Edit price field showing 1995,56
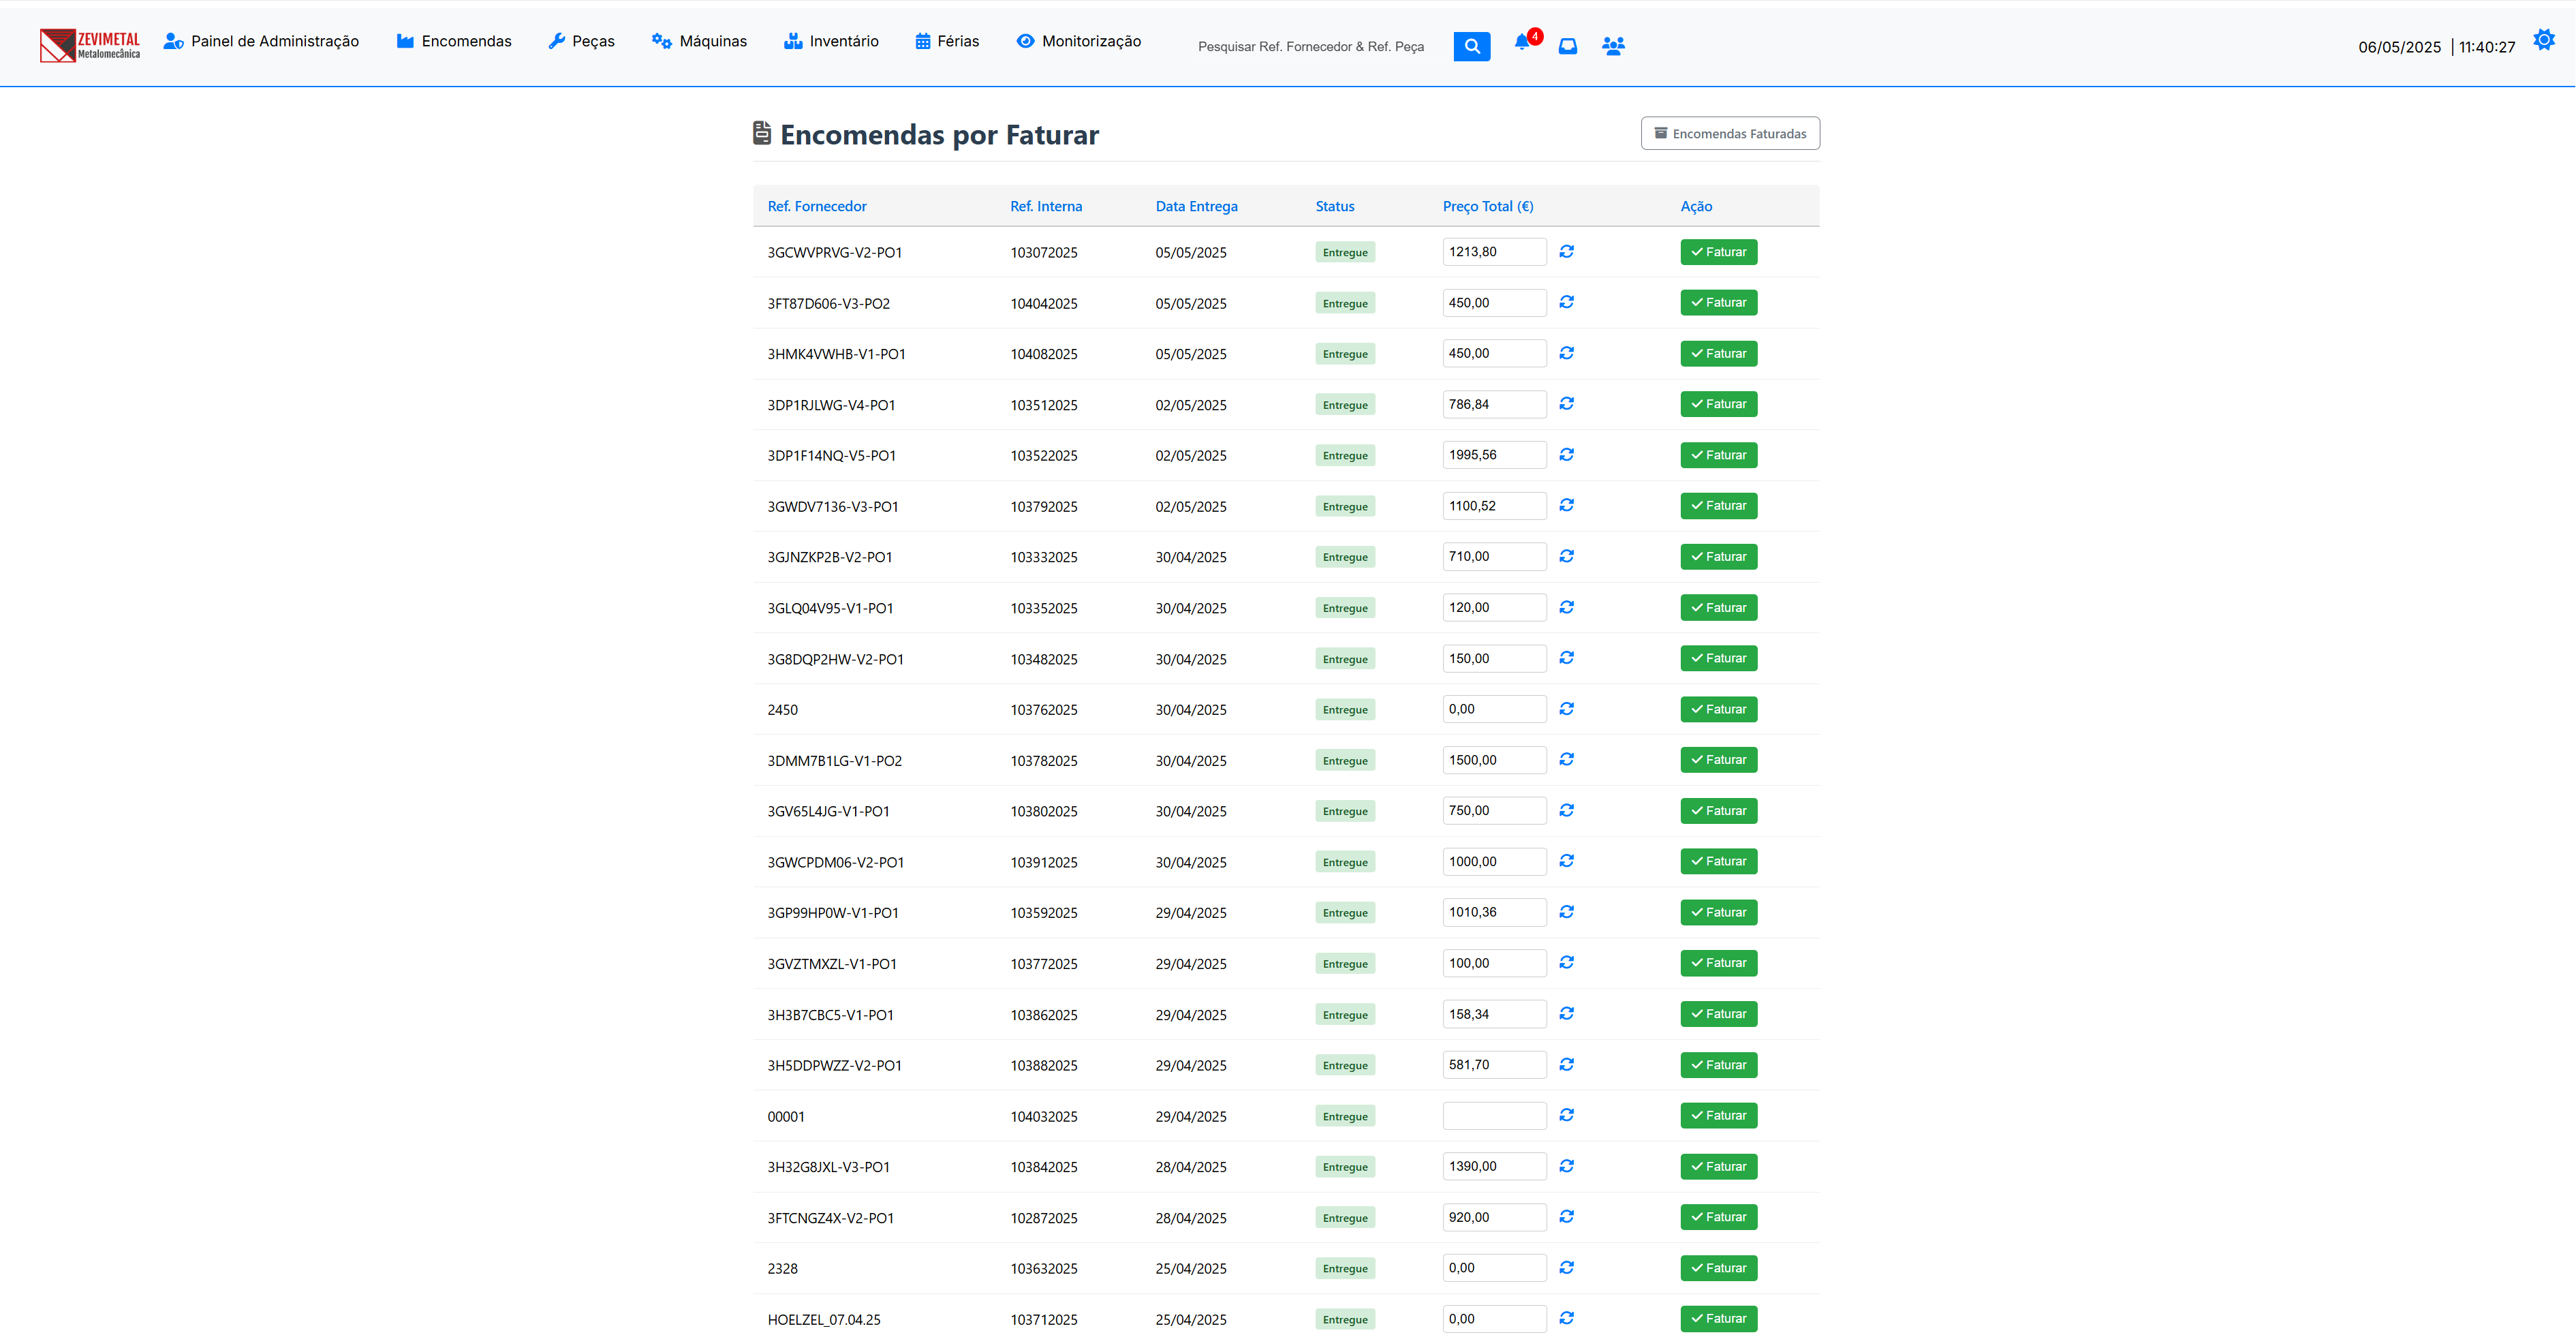 point(1494,455)
